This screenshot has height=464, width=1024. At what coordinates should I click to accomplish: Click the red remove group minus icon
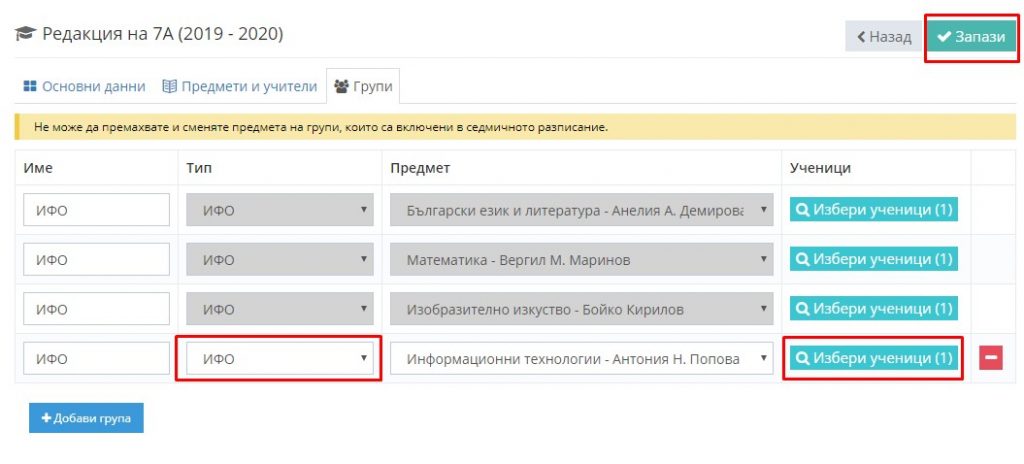tap(990, 358)
